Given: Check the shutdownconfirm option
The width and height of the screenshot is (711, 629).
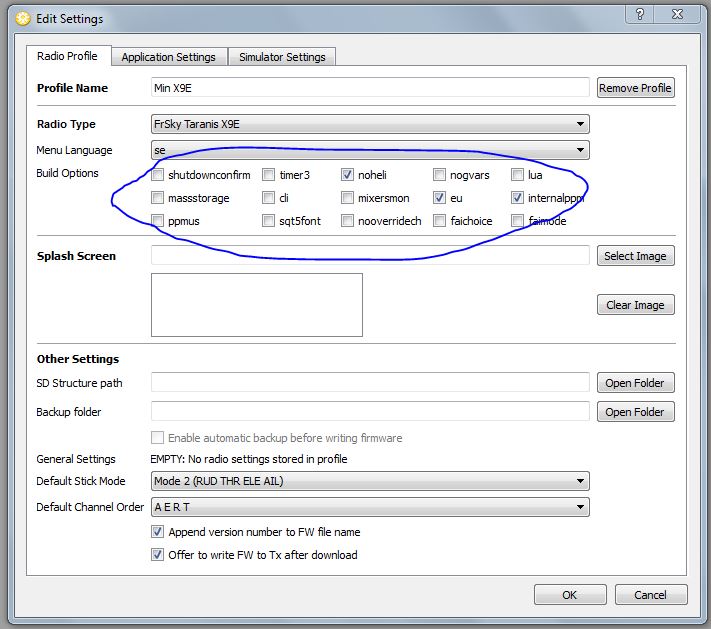Looking at the screenshot, I should tap(158, 175).
